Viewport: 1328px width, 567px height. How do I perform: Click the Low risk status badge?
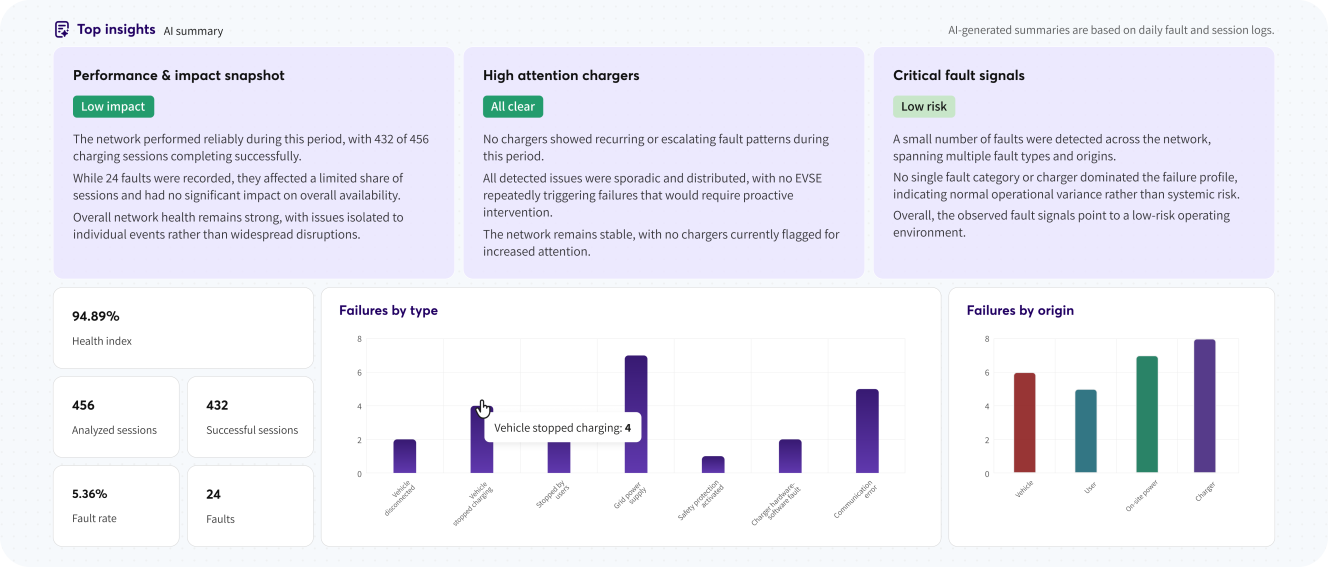click(924, 107)
